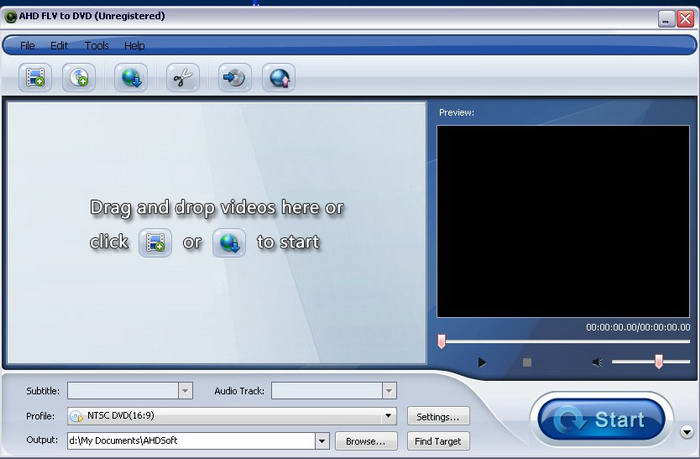This screenshot has height=459, width=700.
Task: Play the preview video
Action: 482,362
